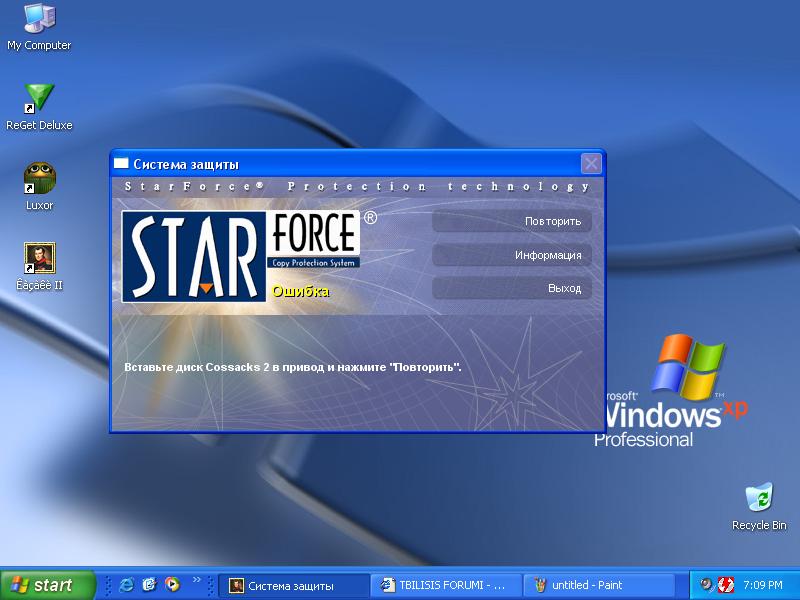Screen dimensions: 800x600
Task: Click the gray system tray icon
Action: 706,585
